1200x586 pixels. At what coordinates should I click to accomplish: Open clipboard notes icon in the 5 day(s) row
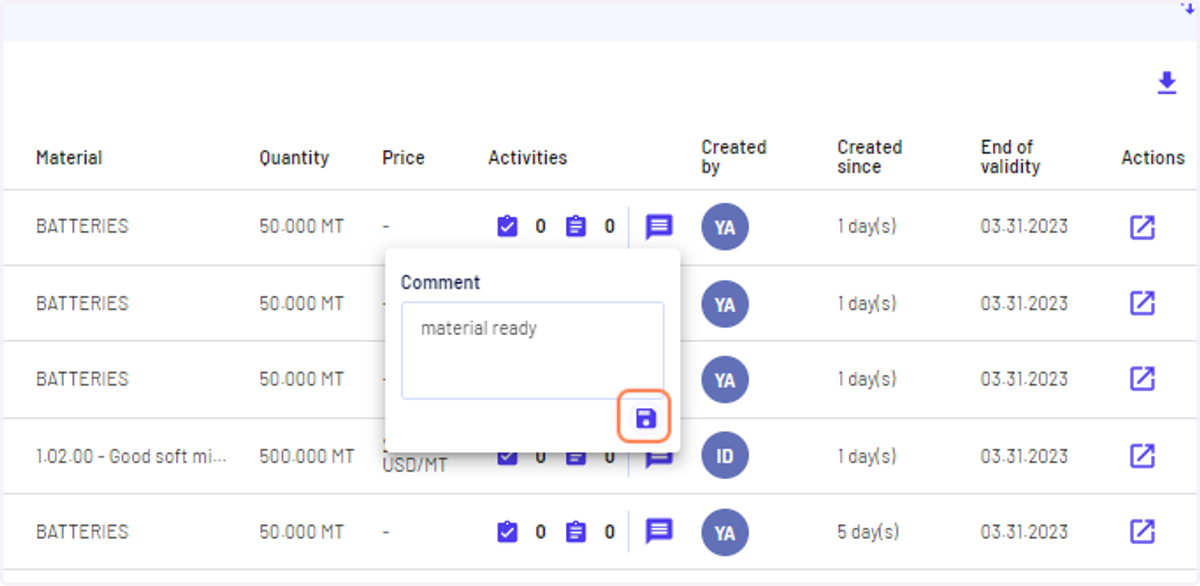[576, 532]
